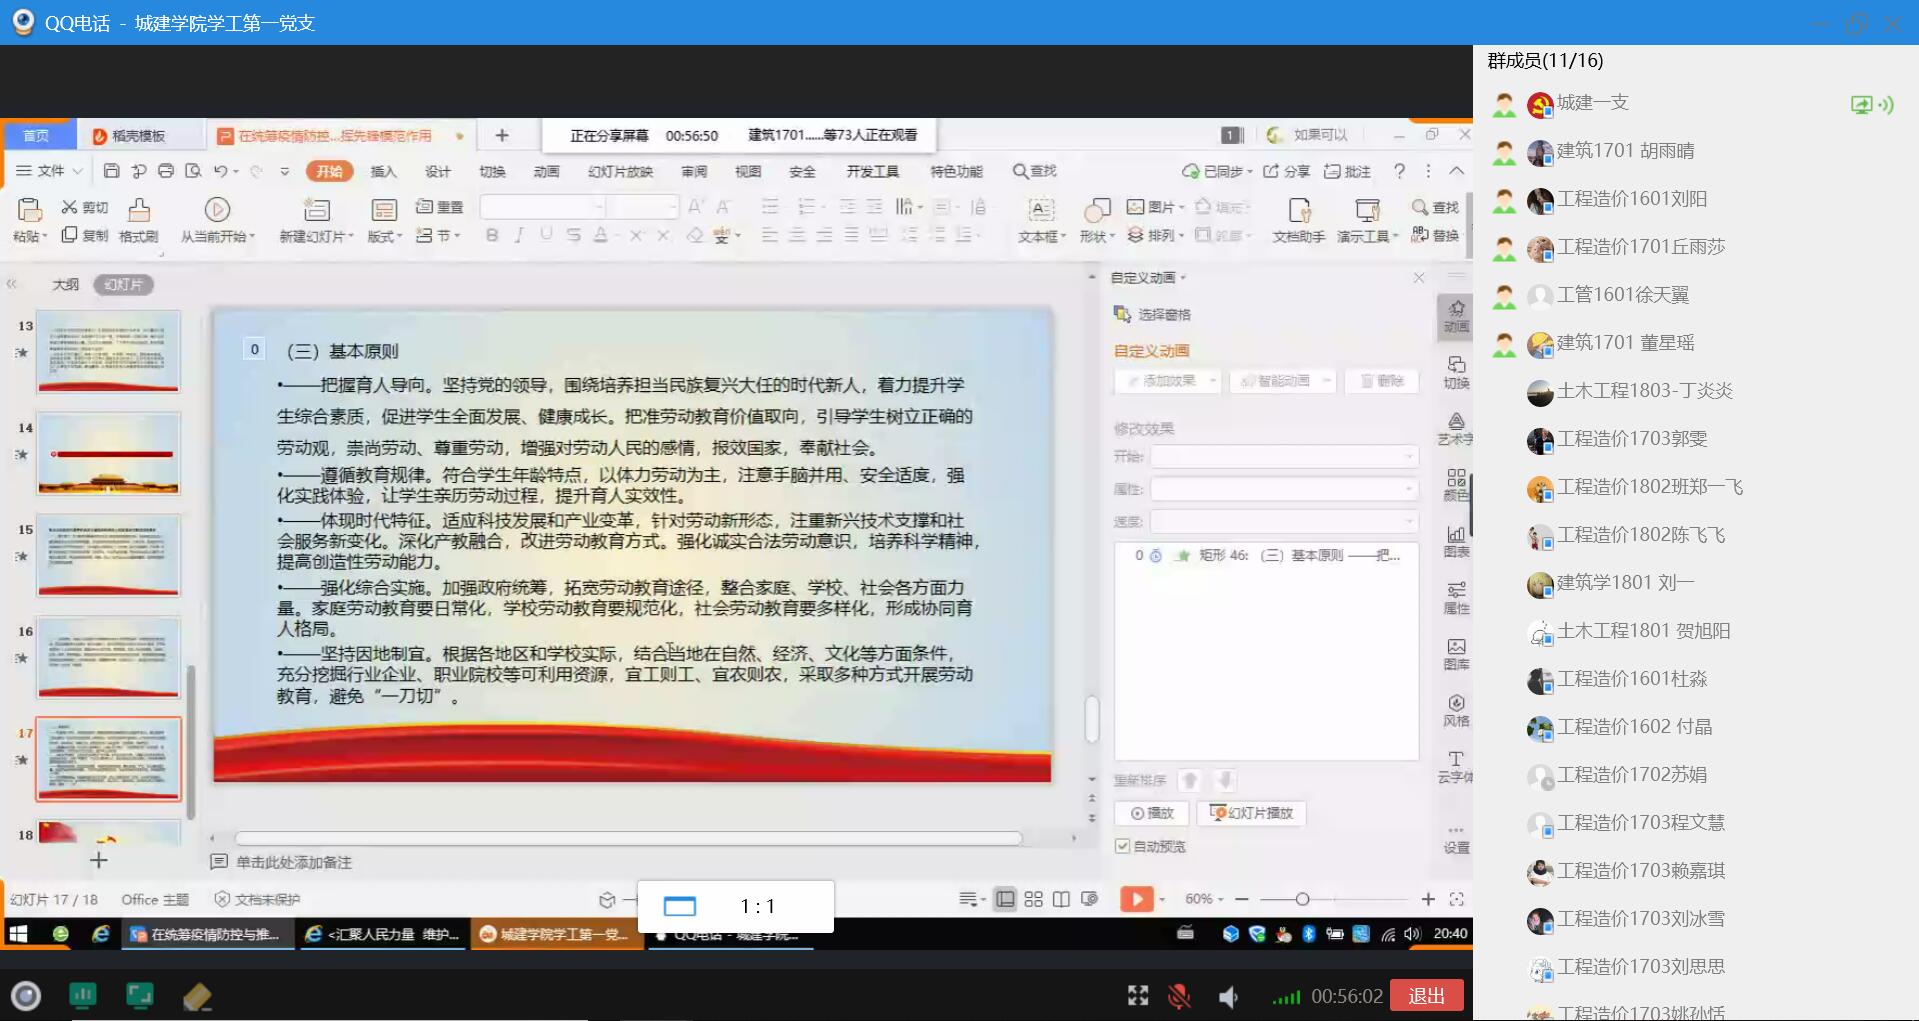
Task: Open the 添加效果 add effect dropdown
Action: pos(1167,381)
